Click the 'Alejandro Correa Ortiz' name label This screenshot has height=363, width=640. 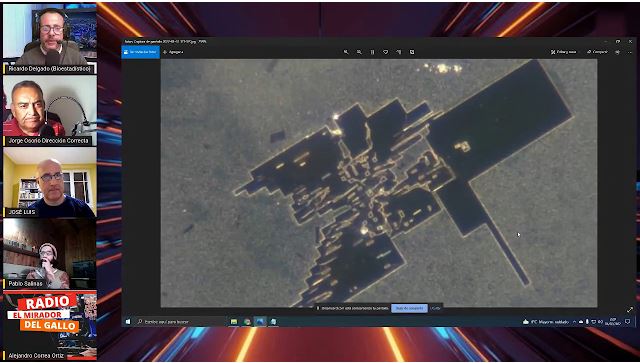coord(36,356)
